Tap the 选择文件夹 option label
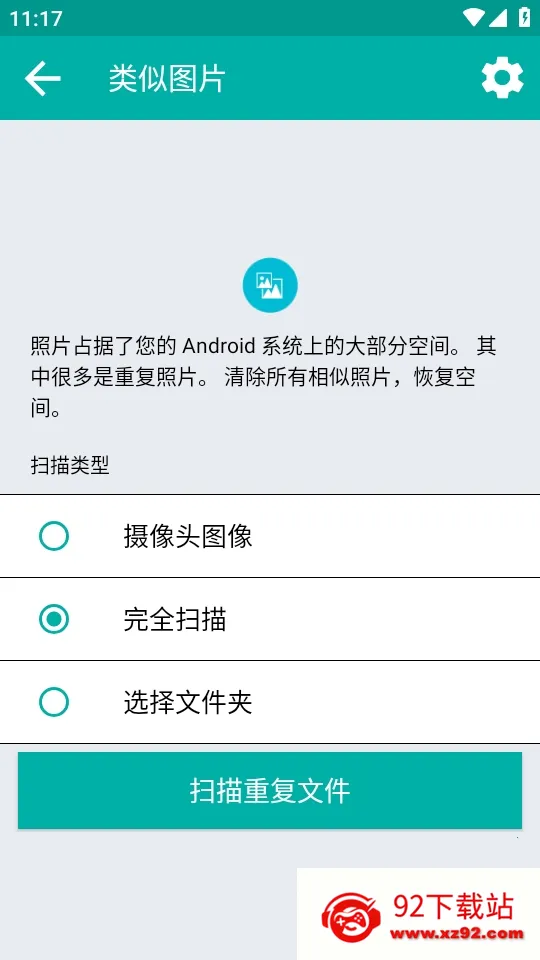The image size is (540, 960). [x=188, y=702]
